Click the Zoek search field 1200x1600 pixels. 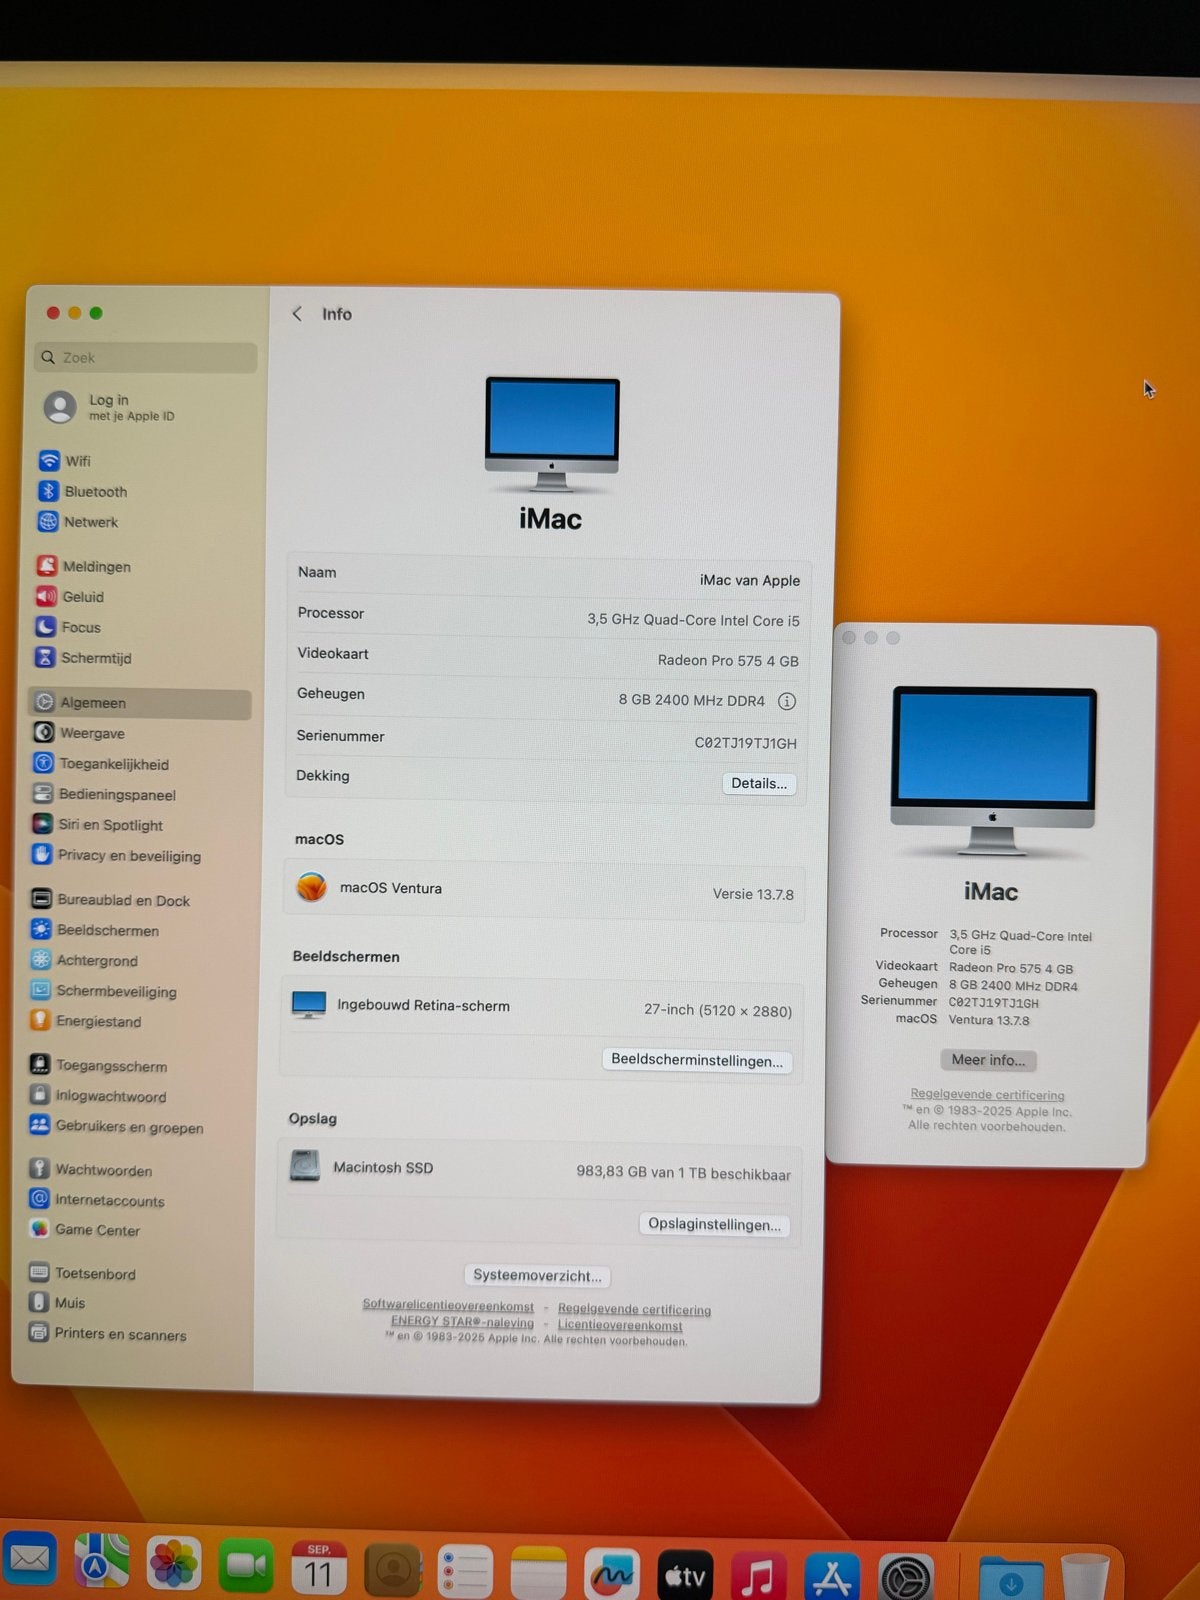point(146,358)
